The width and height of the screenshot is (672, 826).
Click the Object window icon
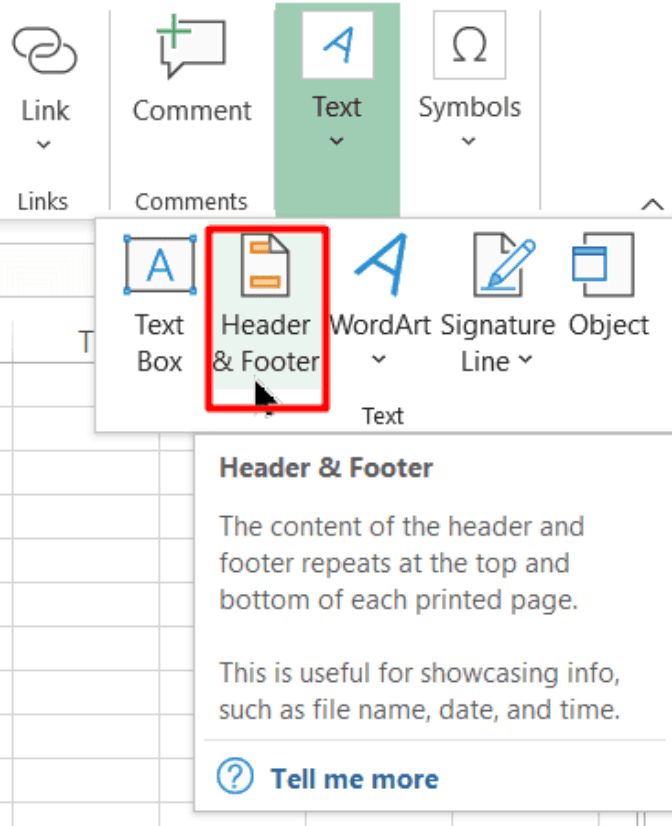[x=604, y=265]
